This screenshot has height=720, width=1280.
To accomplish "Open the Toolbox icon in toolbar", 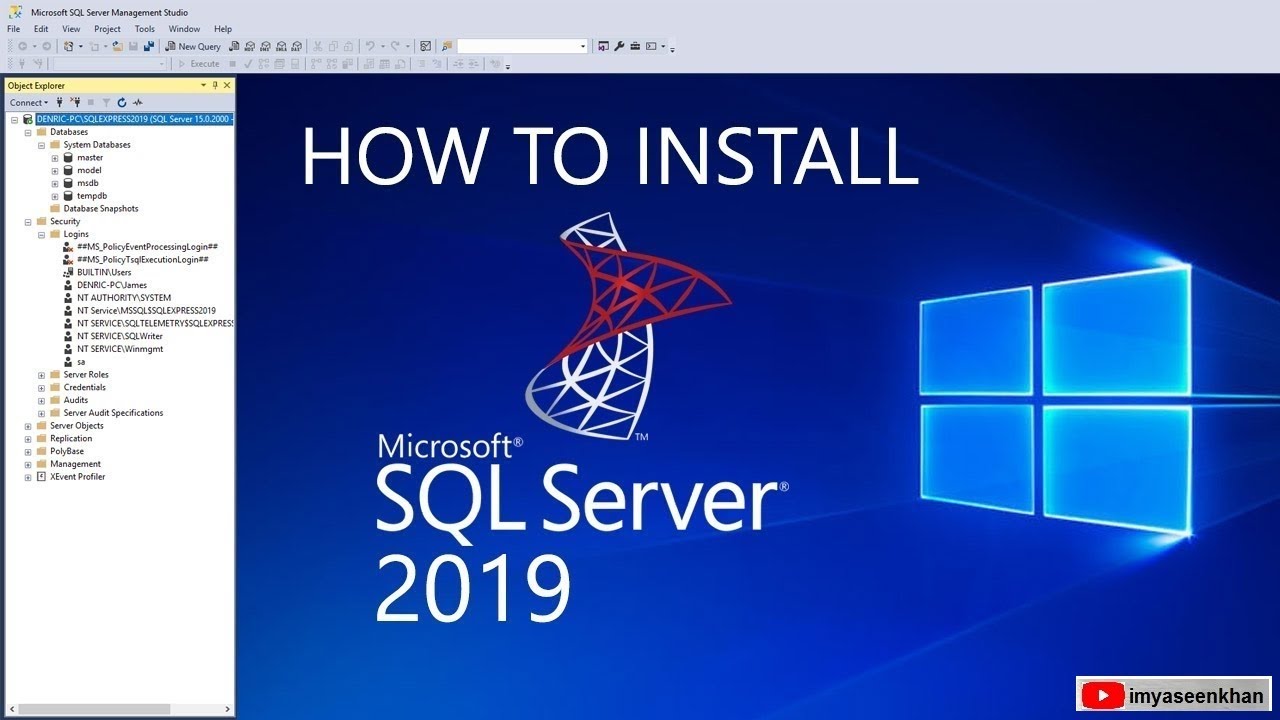I will 635,46.
